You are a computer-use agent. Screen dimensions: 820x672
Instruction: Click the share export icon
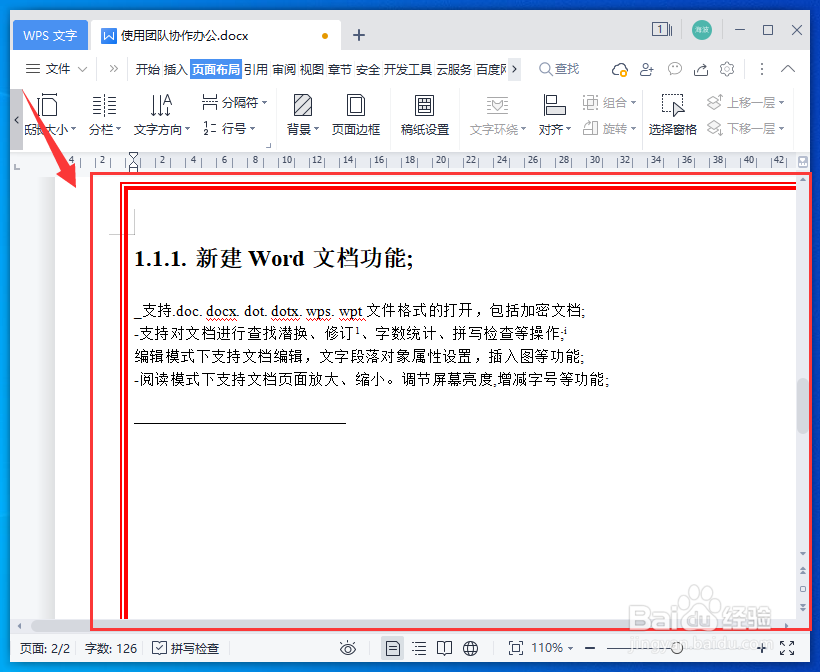pyautogui.click(x=701, y=69)
